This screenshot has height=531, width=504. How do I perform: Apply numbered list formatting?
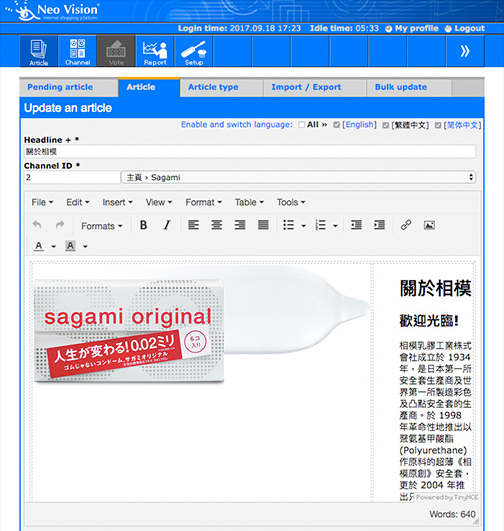point(320,225)
